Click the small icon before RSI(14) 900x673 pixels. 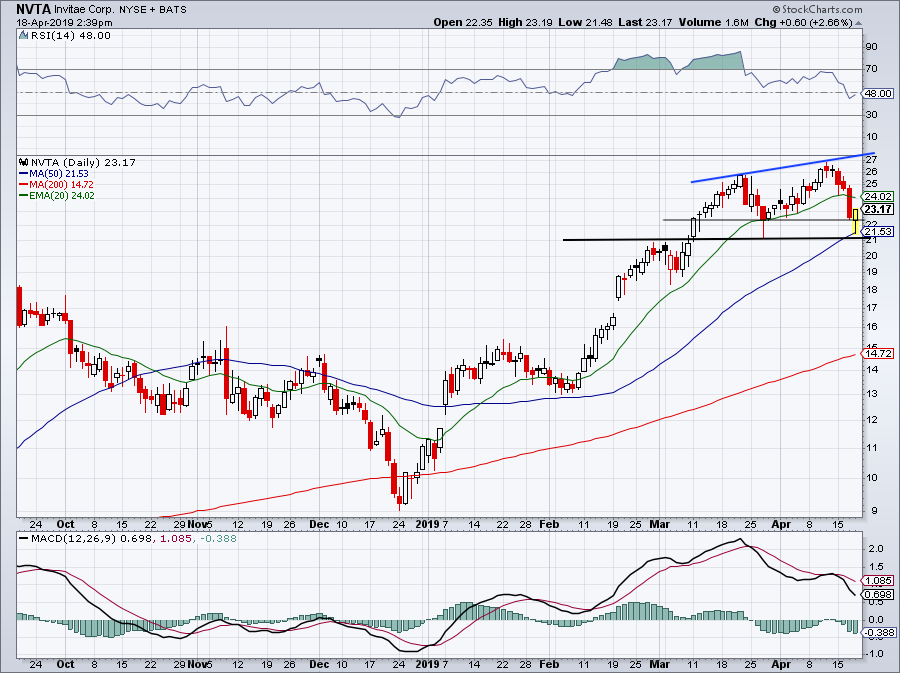coord(23,35)
